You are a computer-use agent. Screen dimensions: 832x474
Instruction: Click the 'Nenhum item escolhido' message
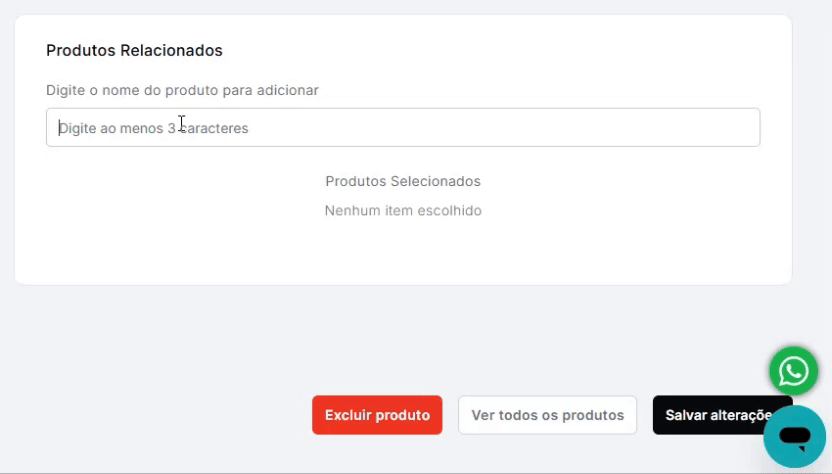403,211
